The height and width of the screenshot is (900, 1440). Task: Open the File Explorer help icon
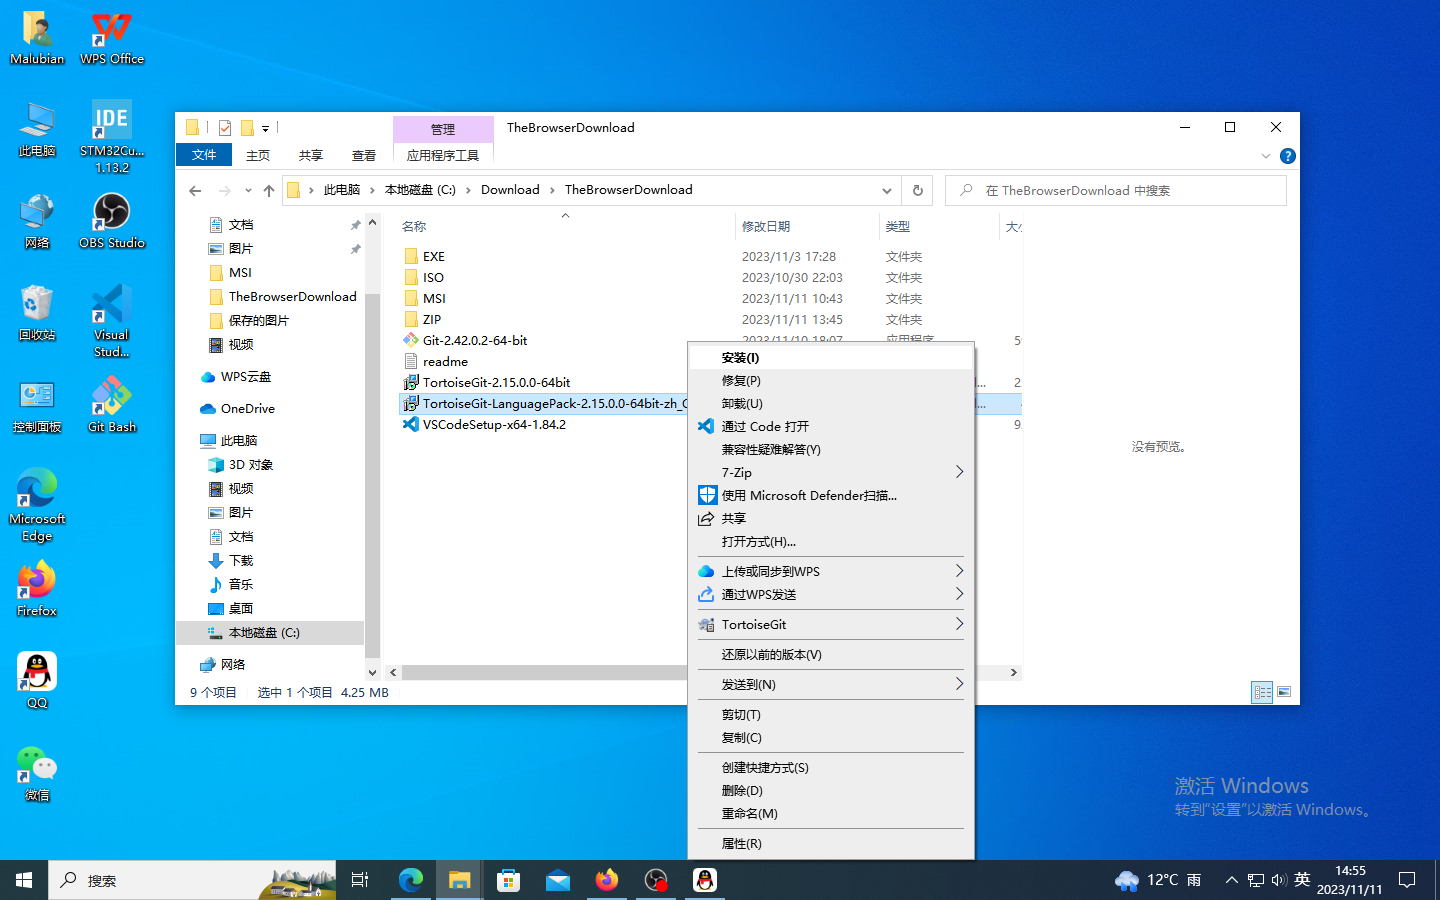(x=1288, y=156)
